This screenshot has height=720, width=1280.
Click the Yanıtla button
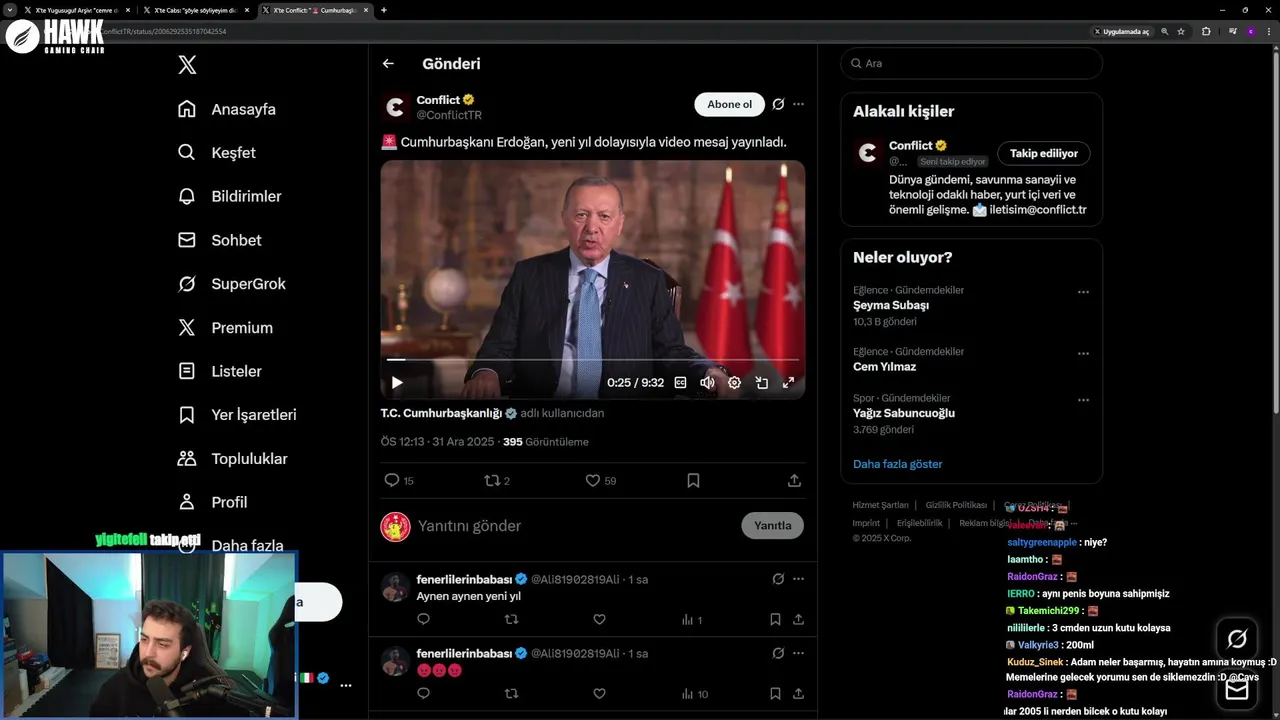[772, 526]
